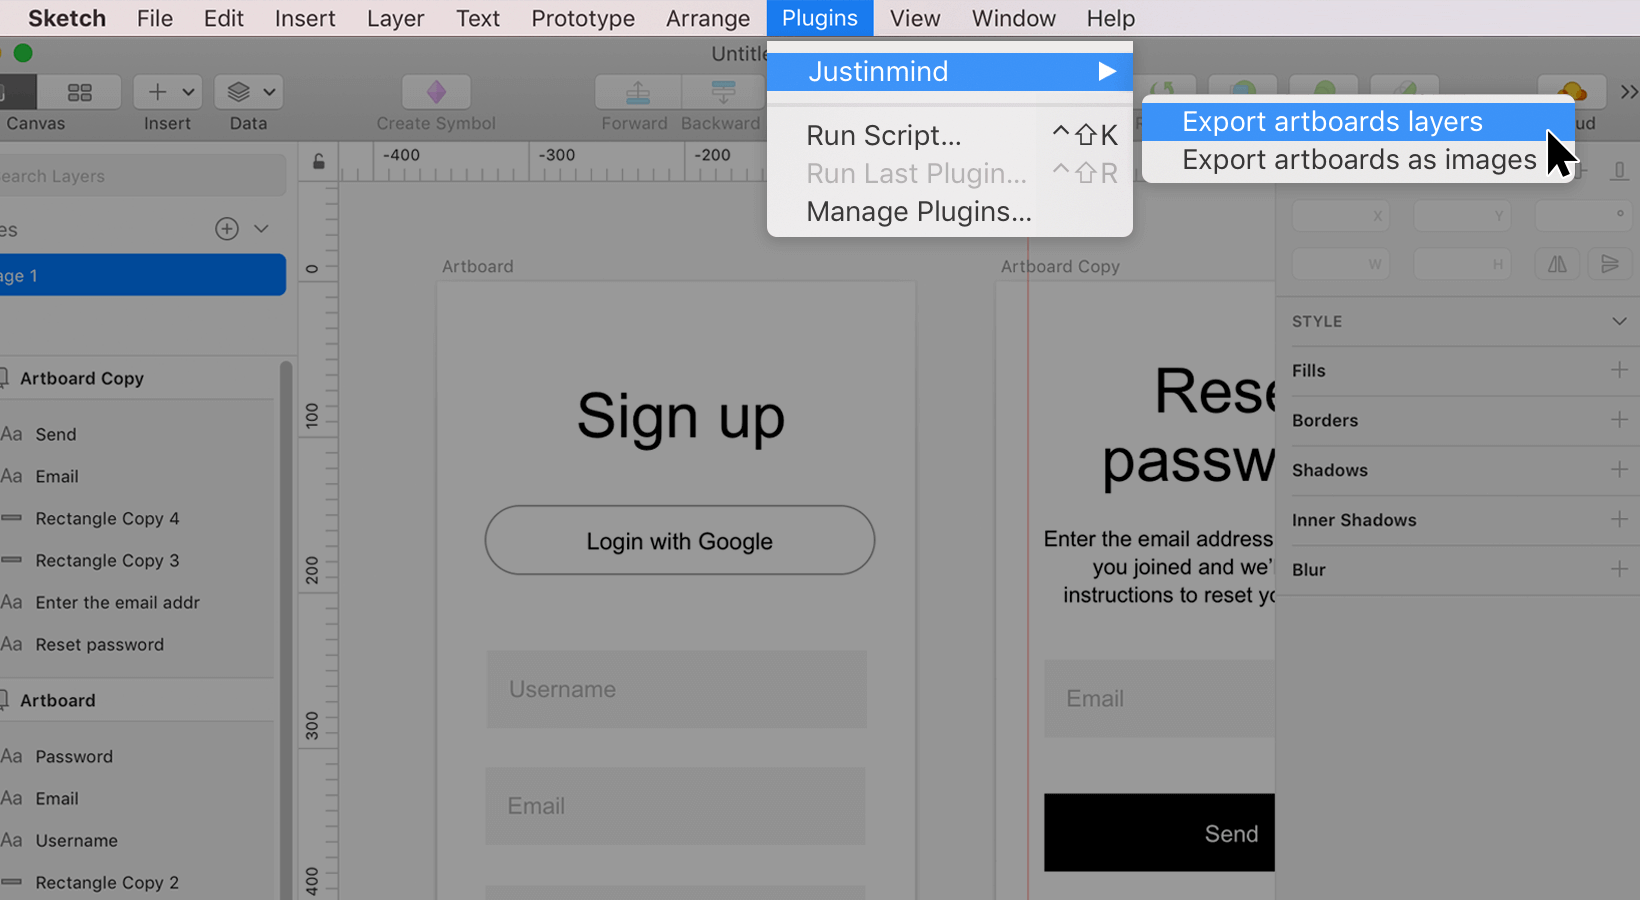Collapse the pages list chevron

261,229
